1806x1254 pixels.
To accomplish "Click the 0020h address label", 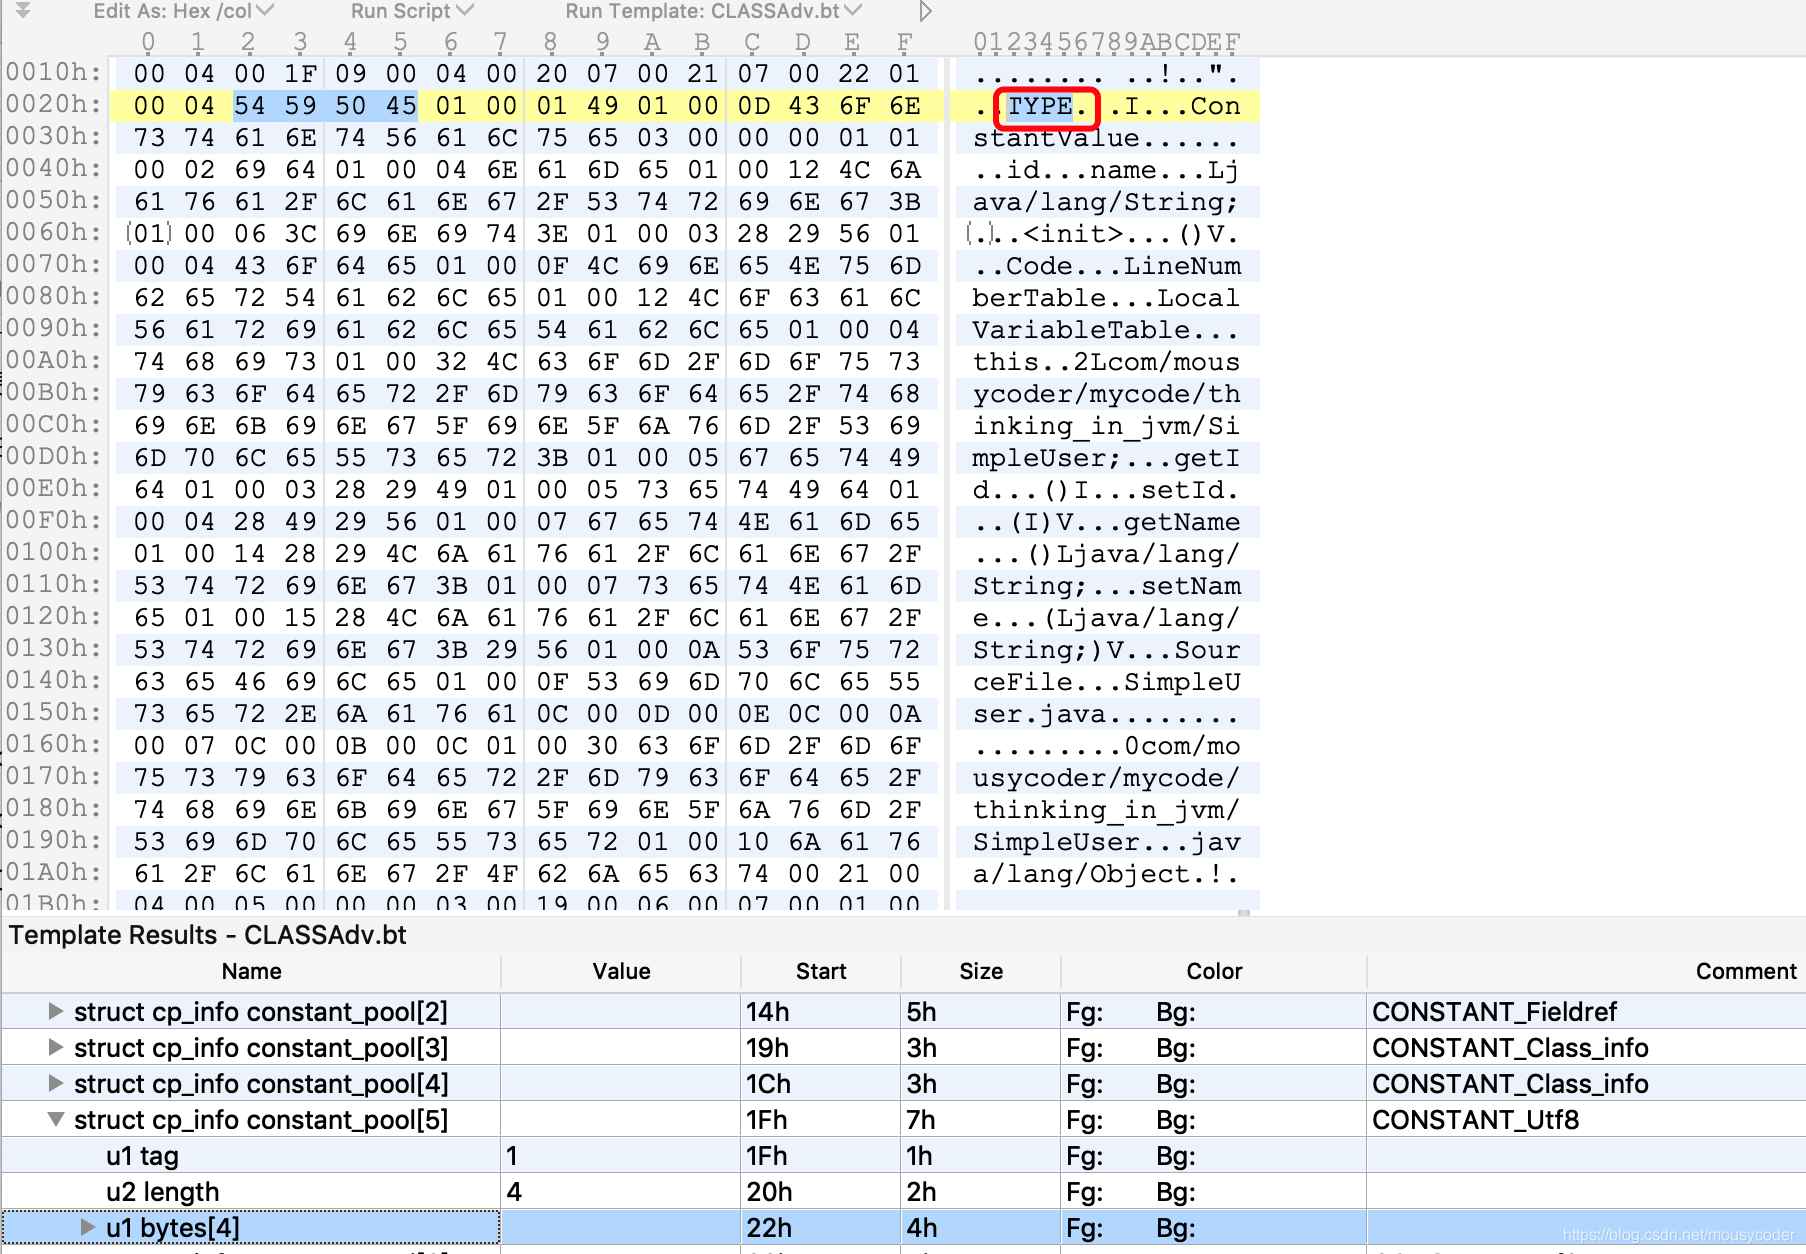I will click(54, 104).
